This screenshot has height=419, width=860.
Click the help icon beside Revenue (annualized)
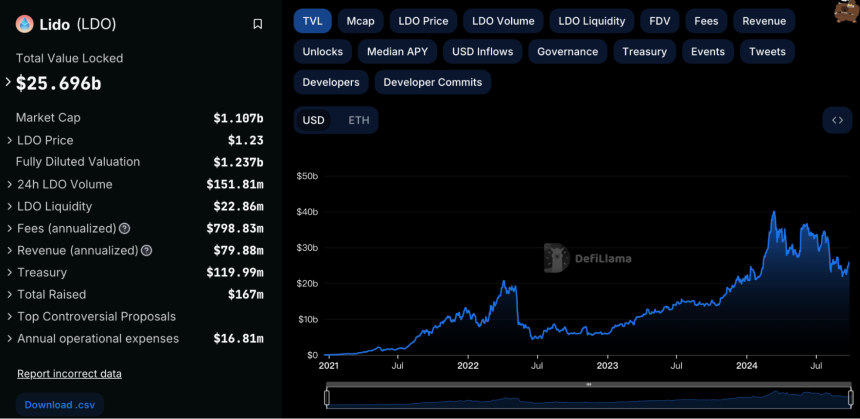click(x=146, y=250)
